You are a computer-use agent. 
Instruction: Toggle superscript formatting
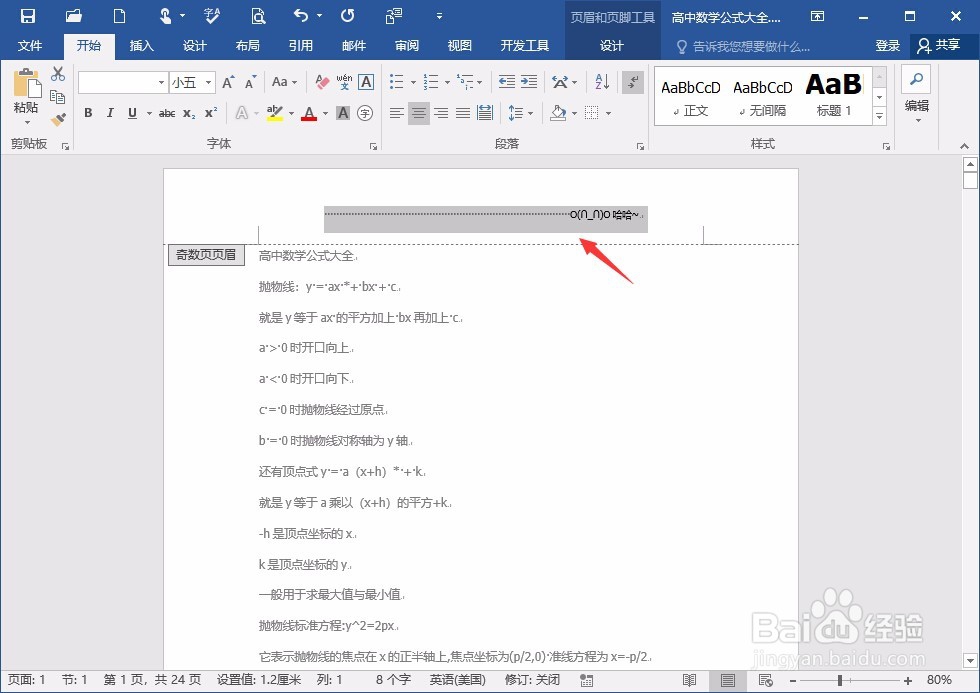(x=211, y=113)
